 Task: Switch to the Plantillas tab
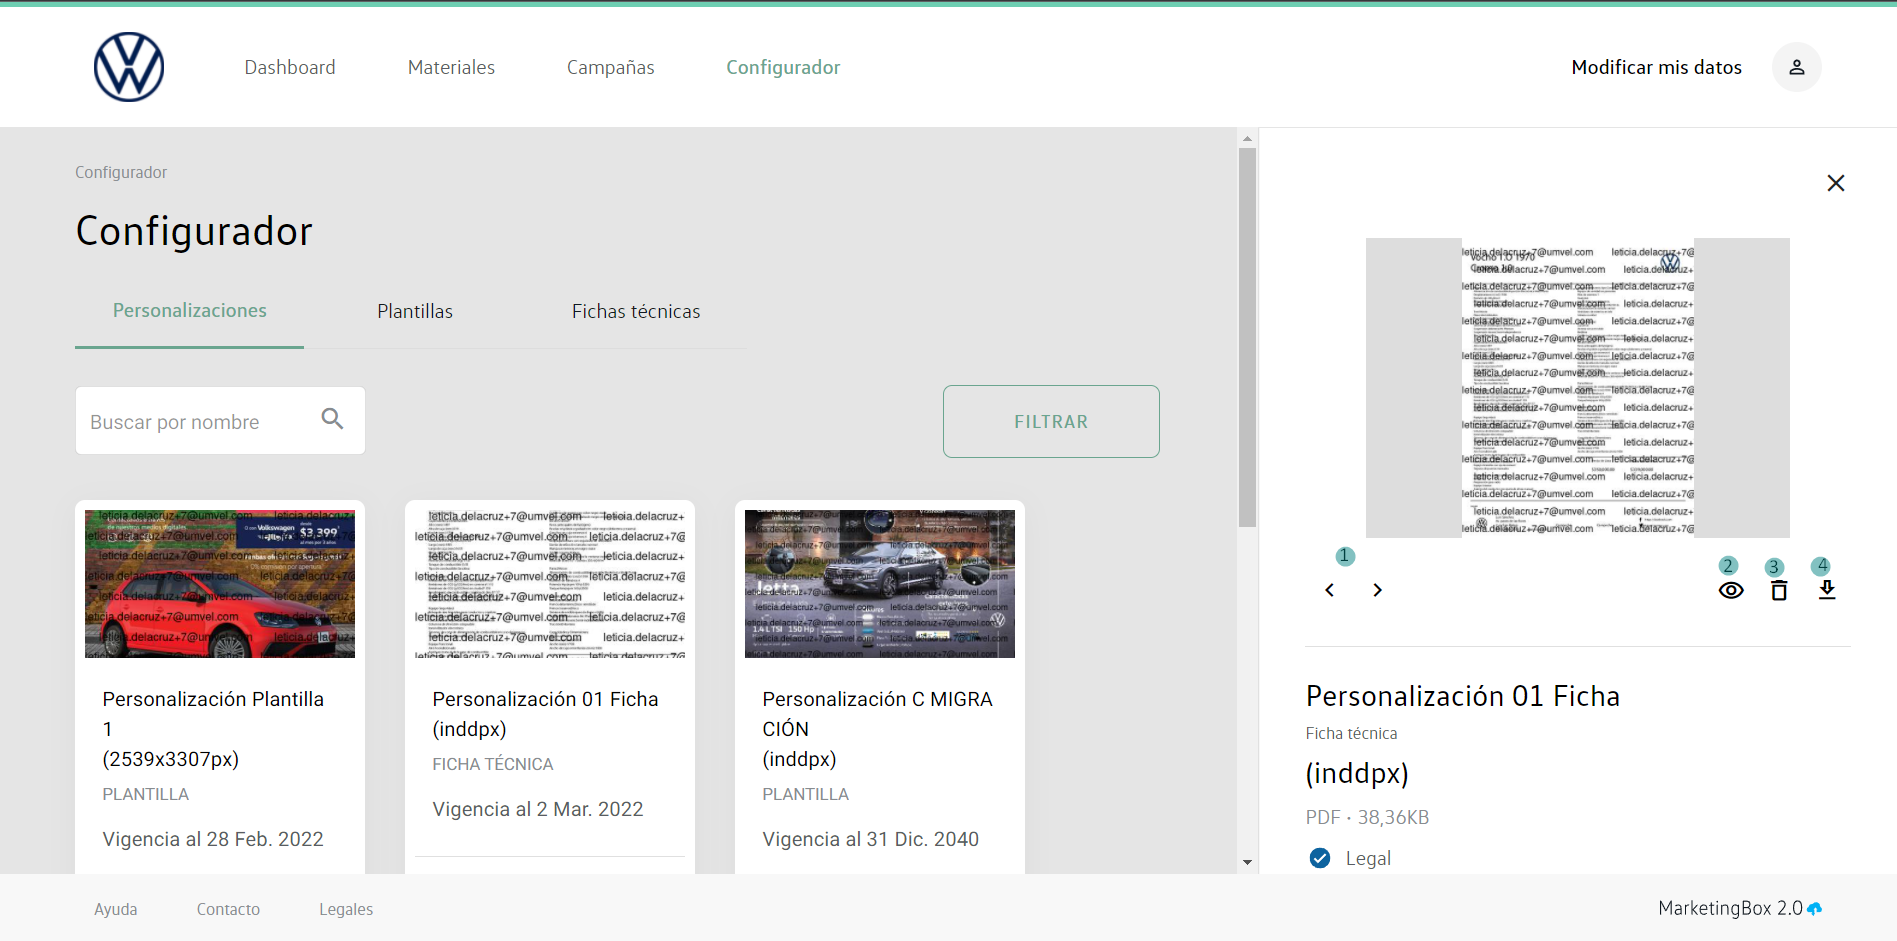coord(415,311)
